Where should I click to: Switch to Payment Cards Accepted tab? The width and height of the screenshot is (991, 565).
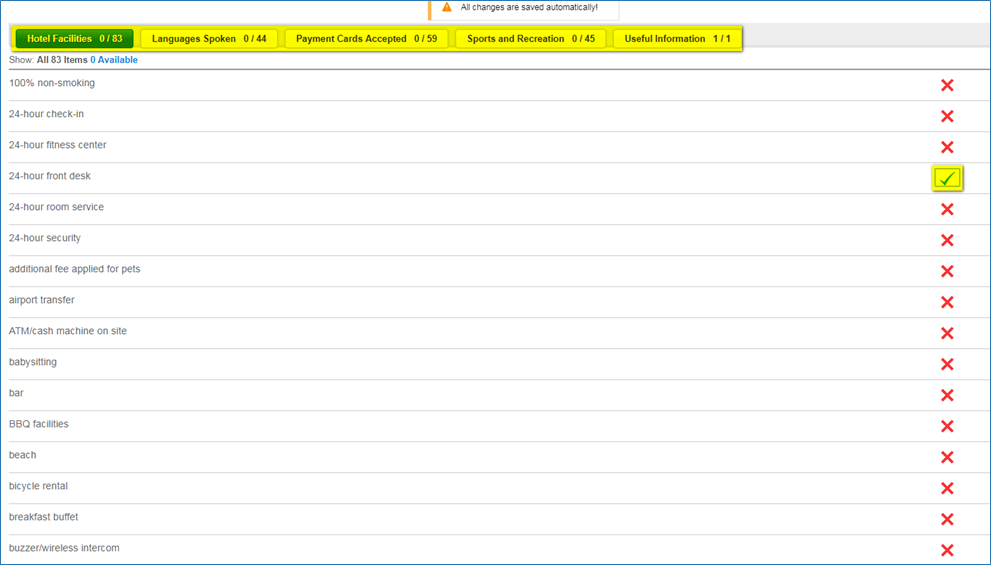pos(367,39)
